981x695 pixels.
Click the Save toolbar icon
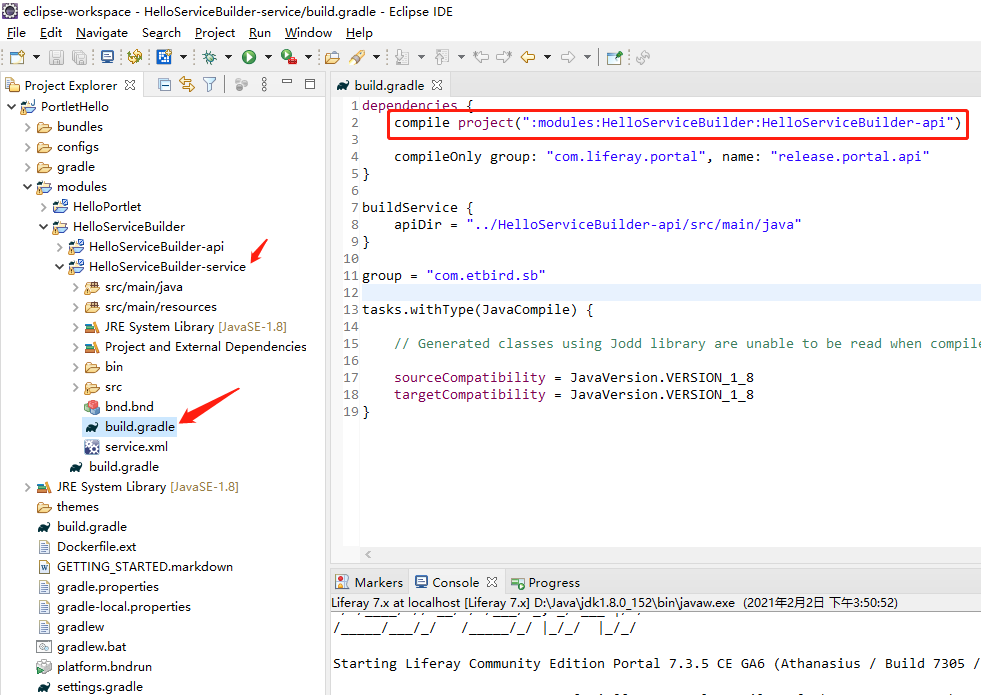coord(56,57)
